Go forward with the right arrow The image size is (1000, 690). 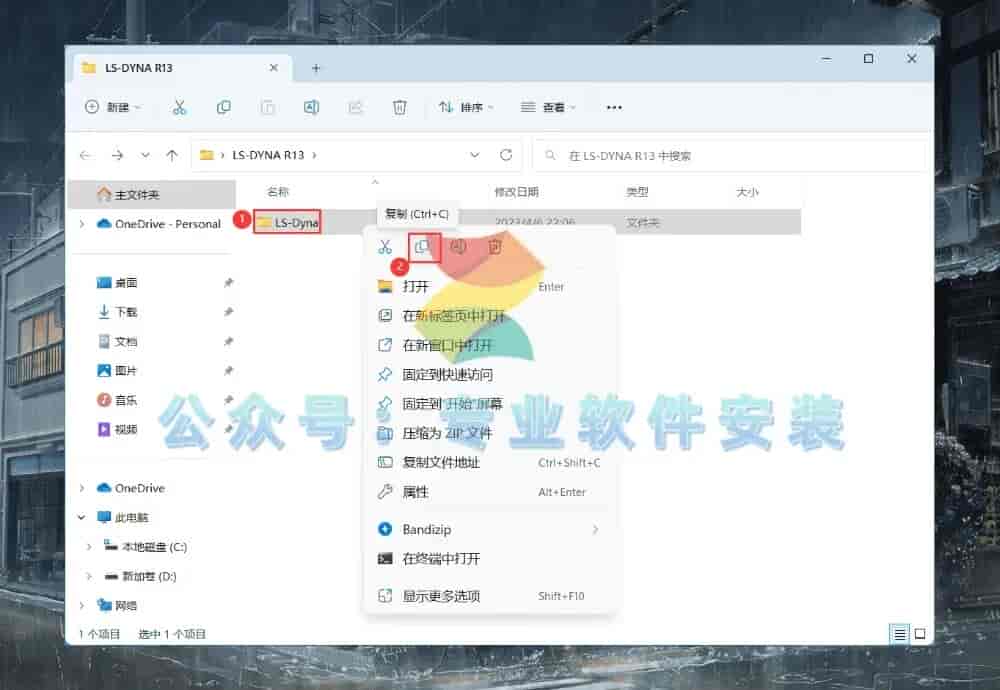117,155
